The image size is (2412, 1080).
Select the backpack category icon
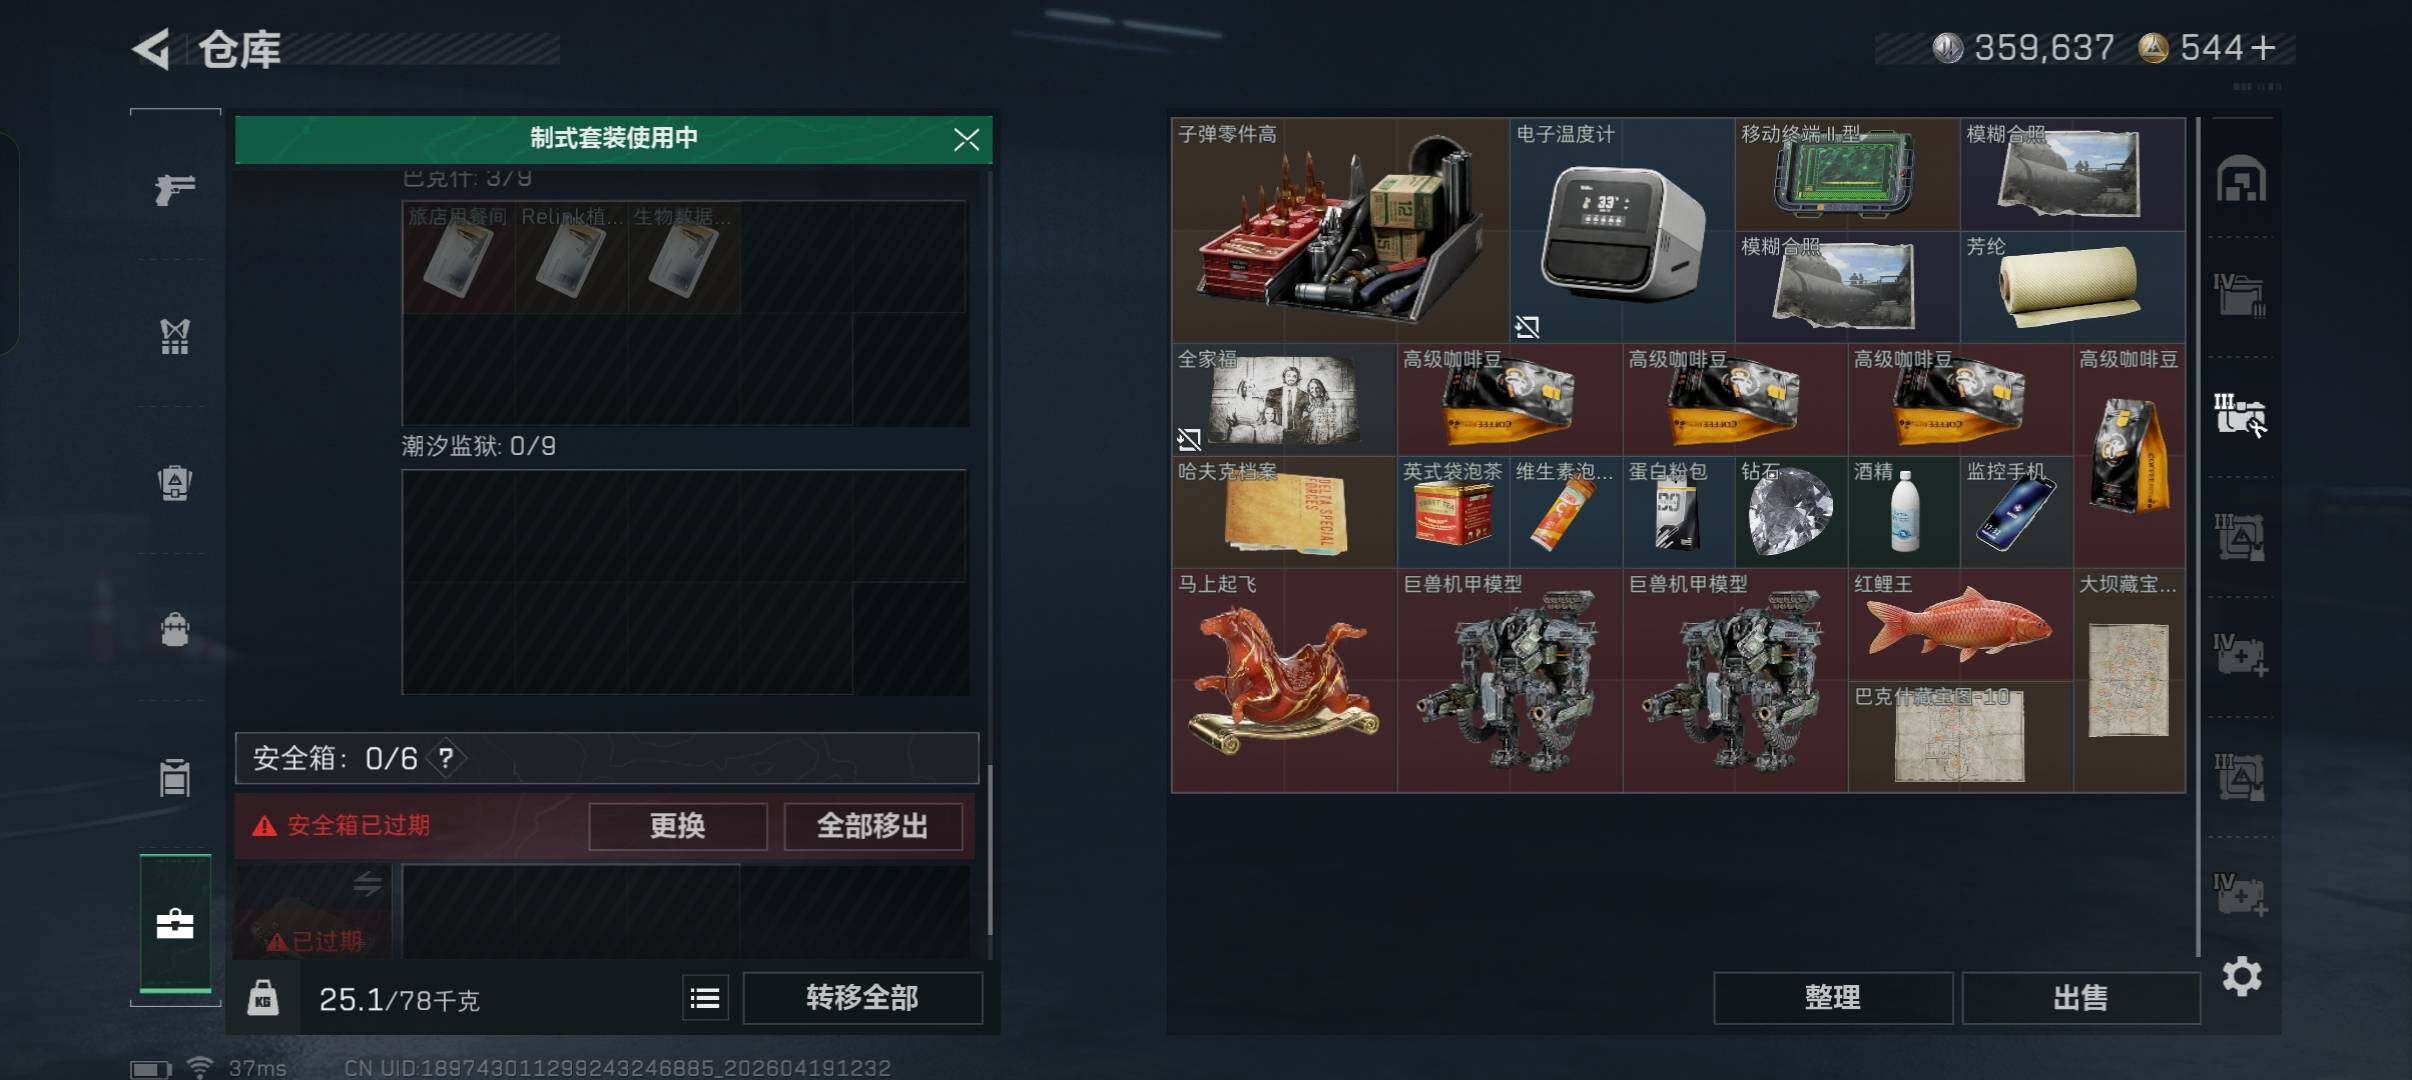[x=175, y=630]
